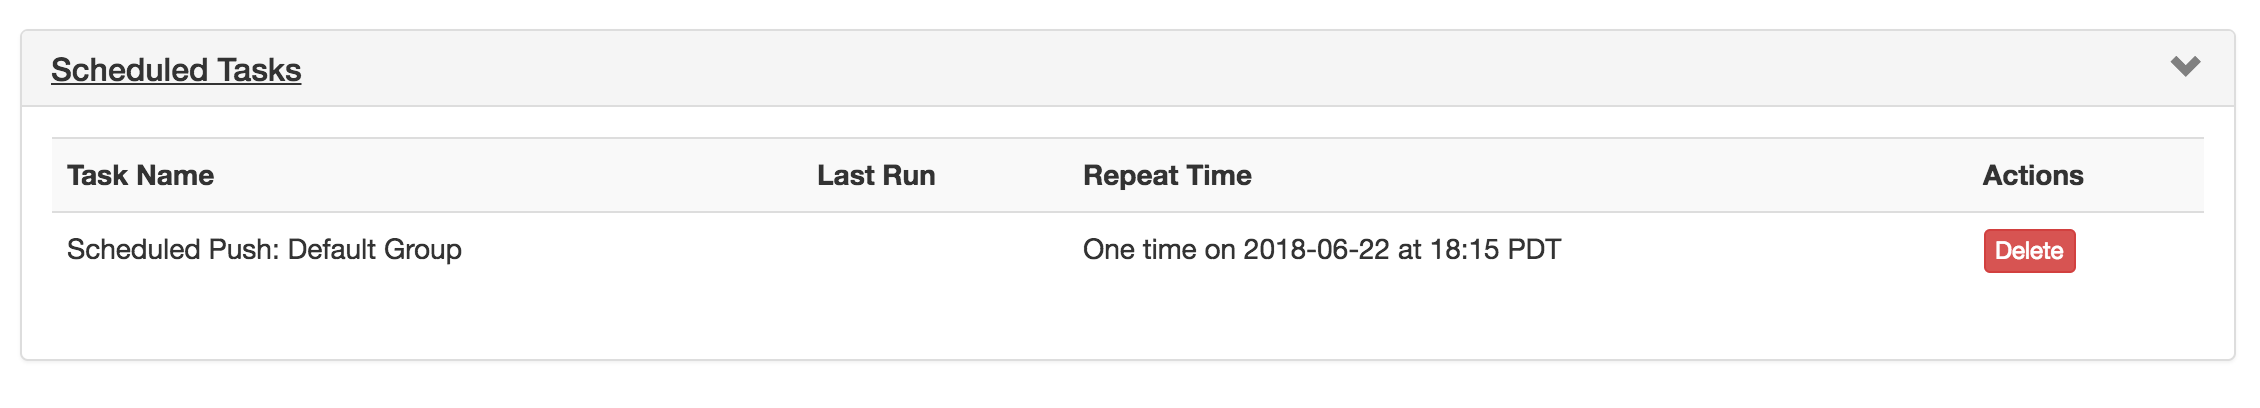Click 'Default Group' in the task name
2260x408 pixels.
pyautogui.click(x=375, y=250)
